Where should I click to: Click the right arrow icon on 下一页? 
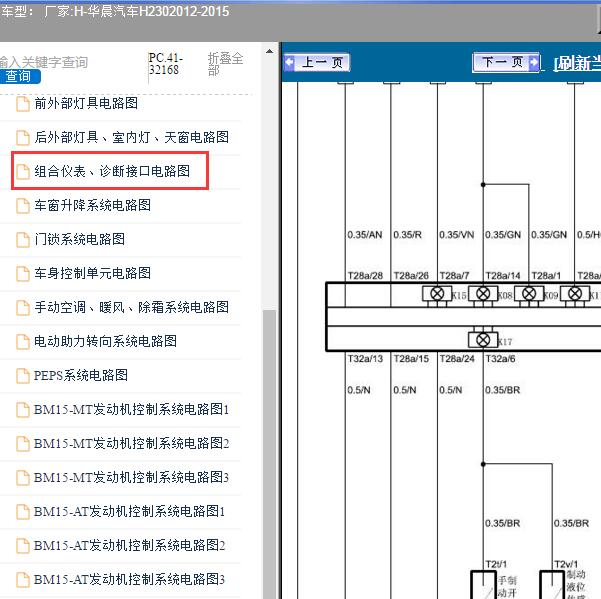[x=534, y=62]
